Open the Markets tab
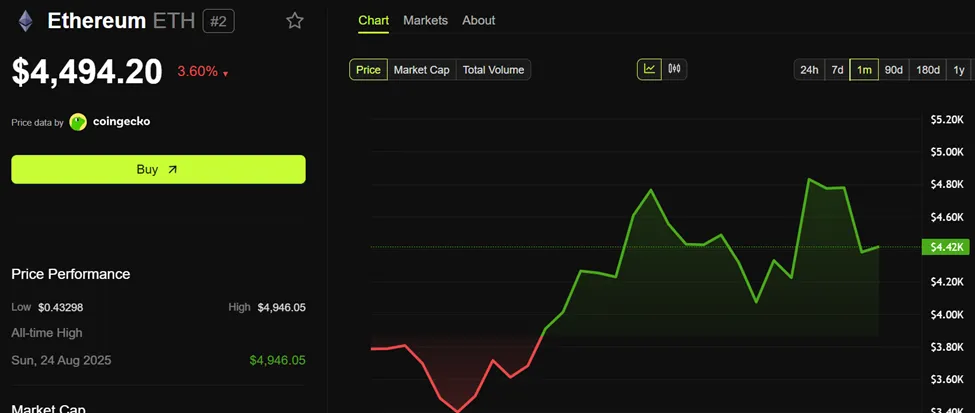The width and height of the screenshot is (975, 413). point(425,20)
